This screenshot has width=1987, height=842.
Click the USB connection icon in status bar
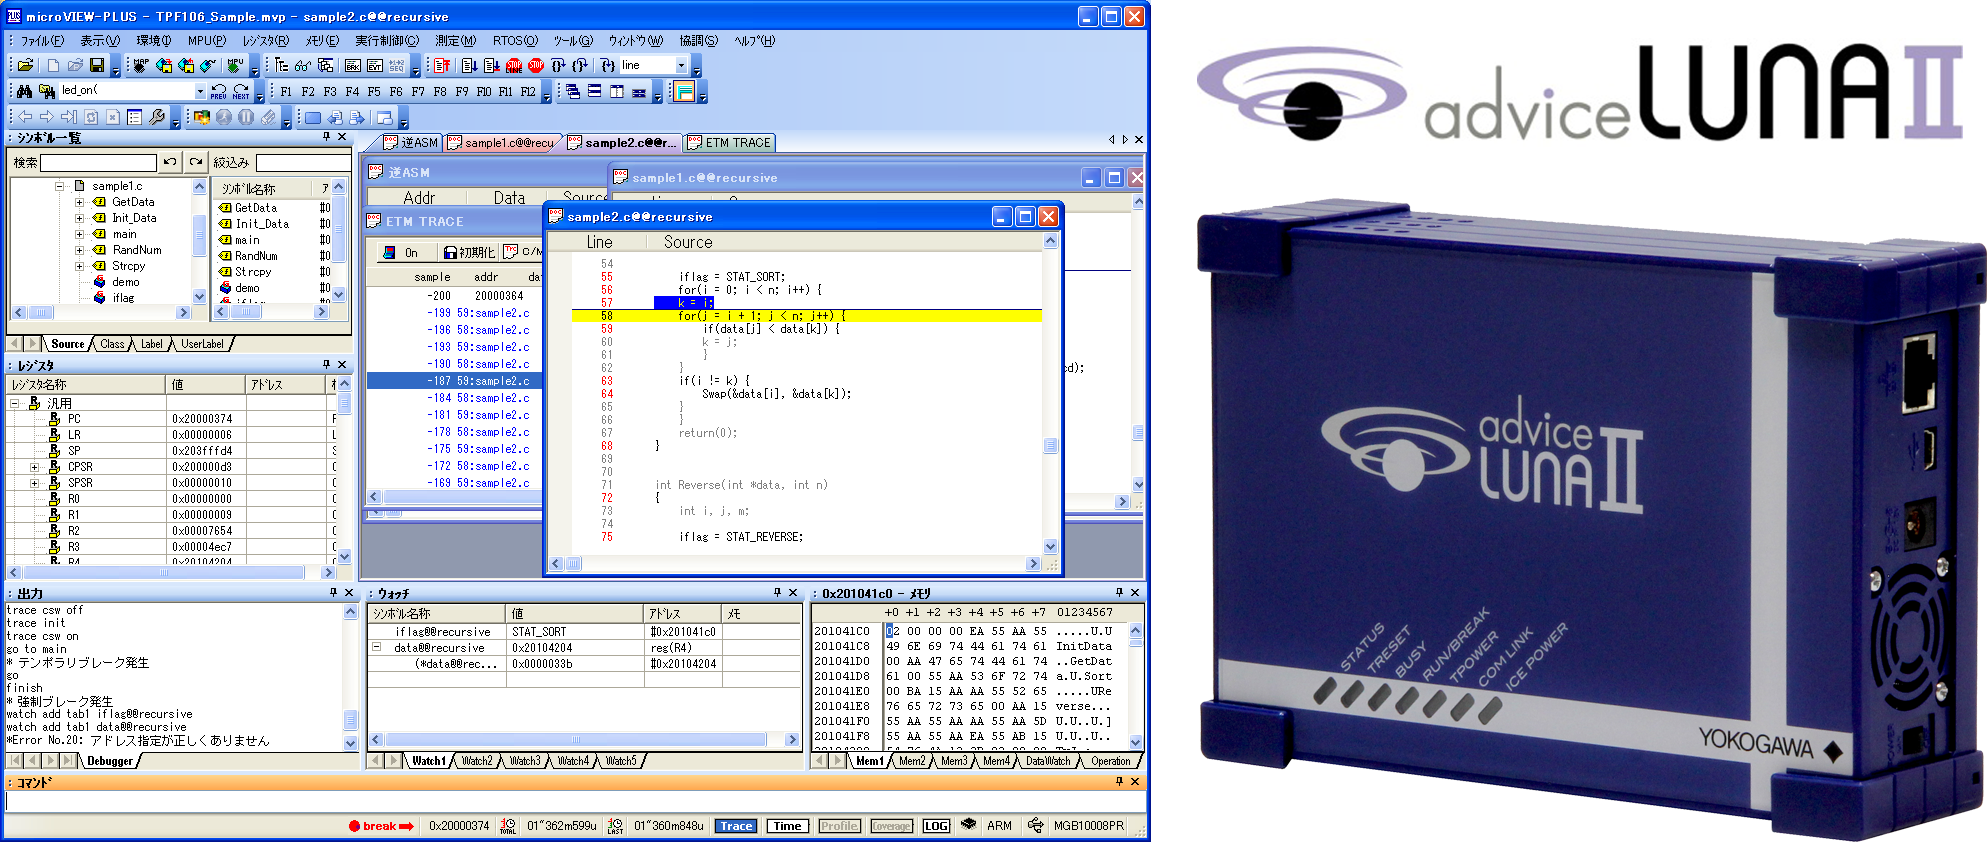[1036, 826]
